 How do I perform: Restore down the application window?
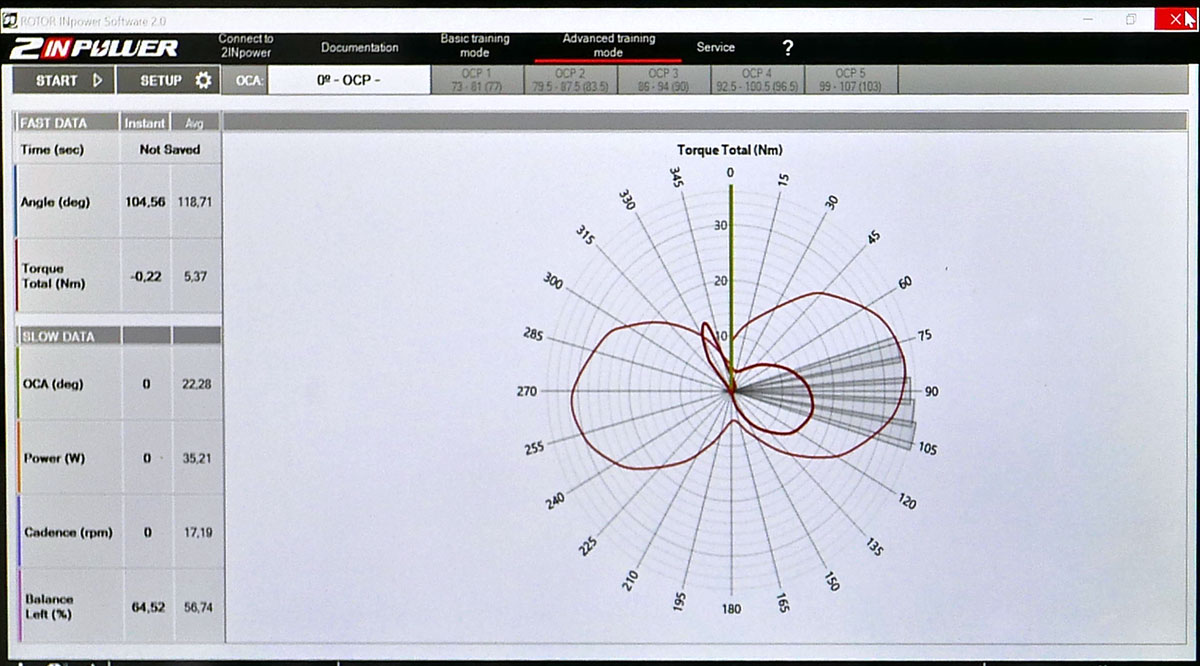1131,19
